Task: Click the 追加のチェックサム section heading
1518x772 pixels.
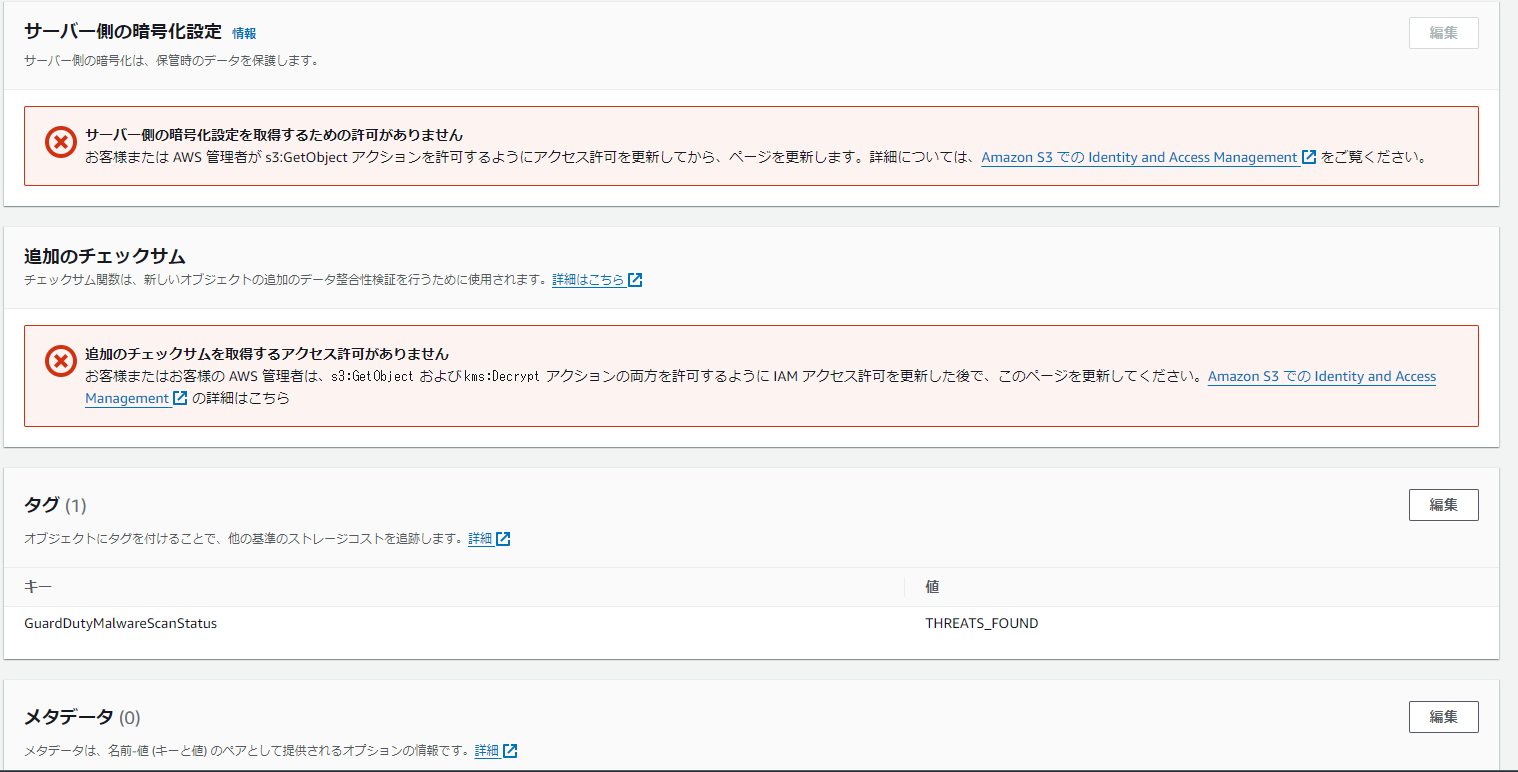Action: pos(105,256)
